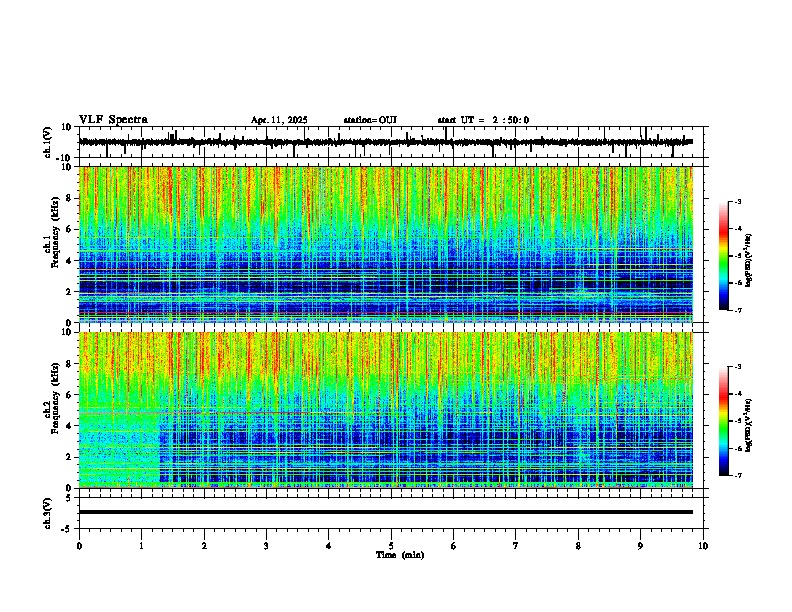Click the time-axis tick label "9"

pyautogui.click(x=640, y=546)
